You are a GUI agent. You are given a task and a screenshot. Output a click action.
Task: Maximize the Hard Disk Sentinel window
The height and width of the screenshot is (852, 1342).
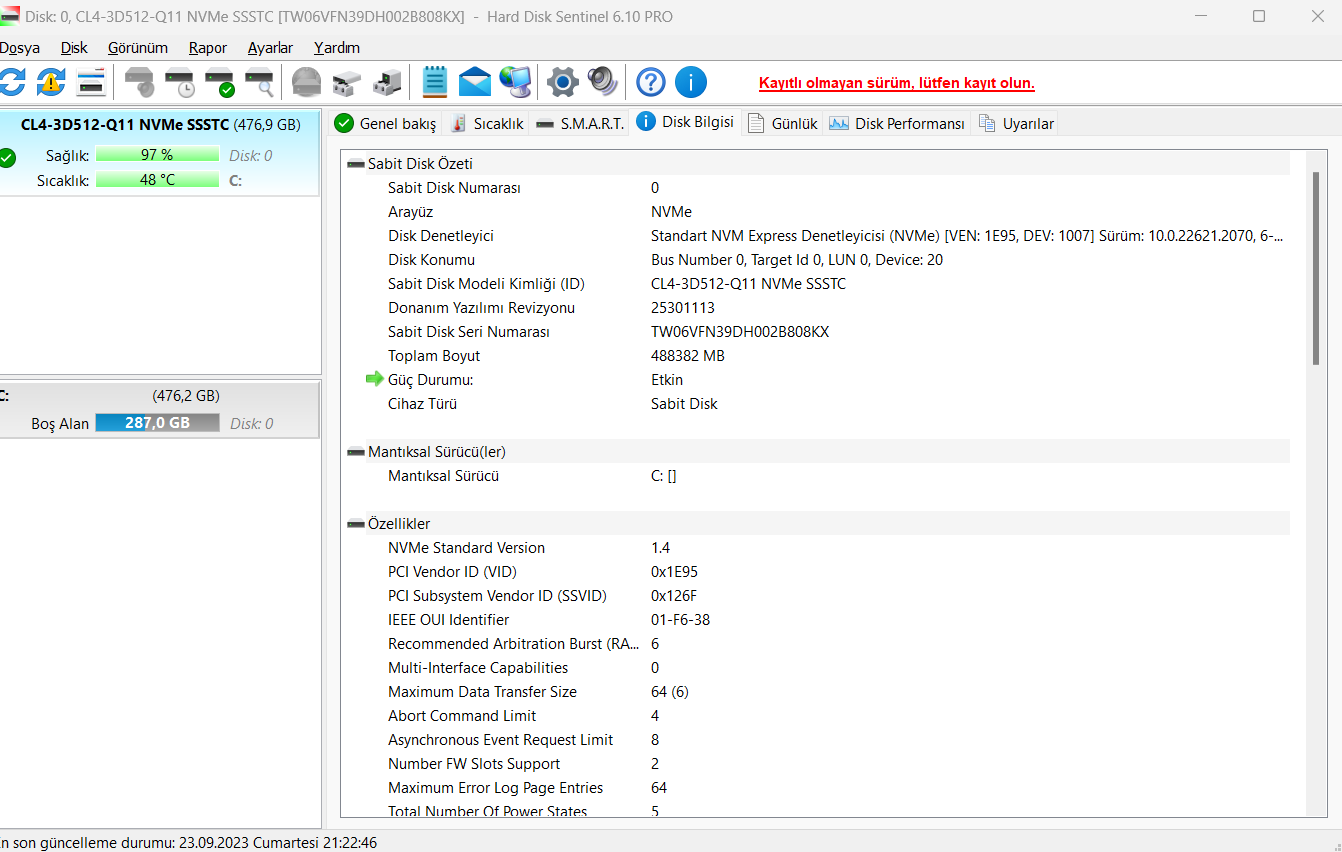[x=1259, y=16]
